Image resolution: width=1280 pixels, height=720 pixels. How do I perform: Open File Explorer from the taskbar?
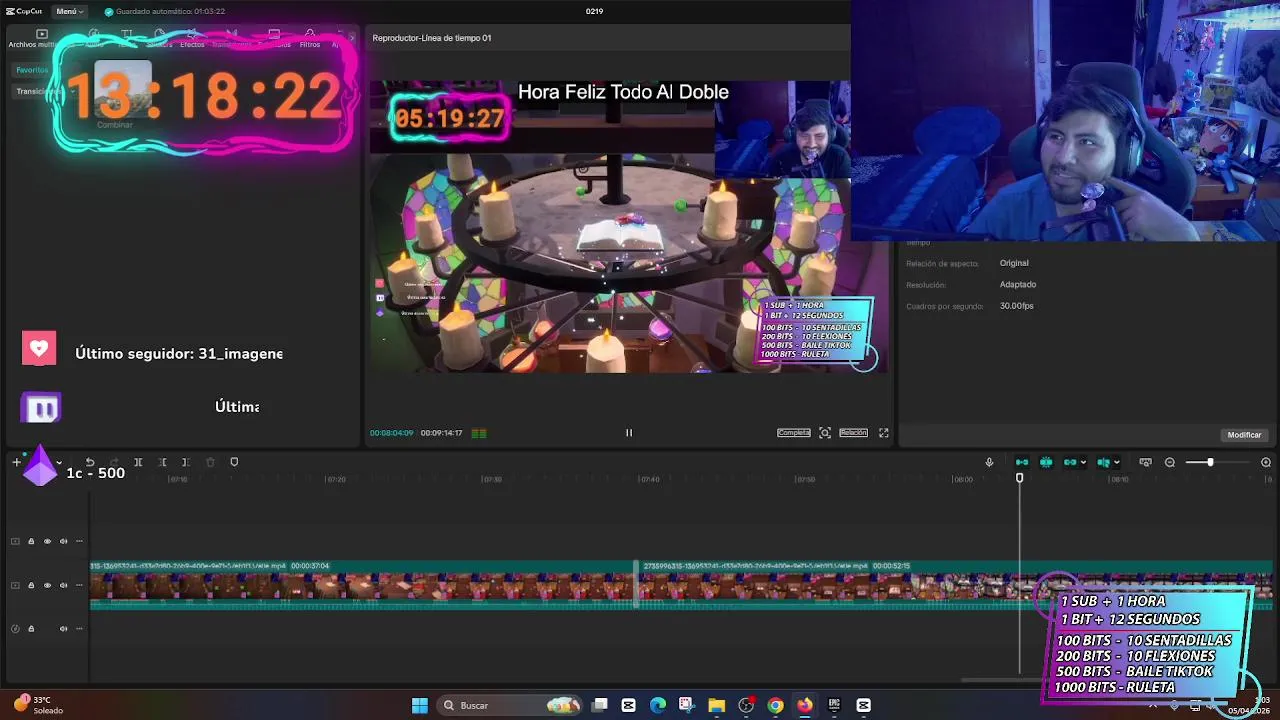pos(716,705)
